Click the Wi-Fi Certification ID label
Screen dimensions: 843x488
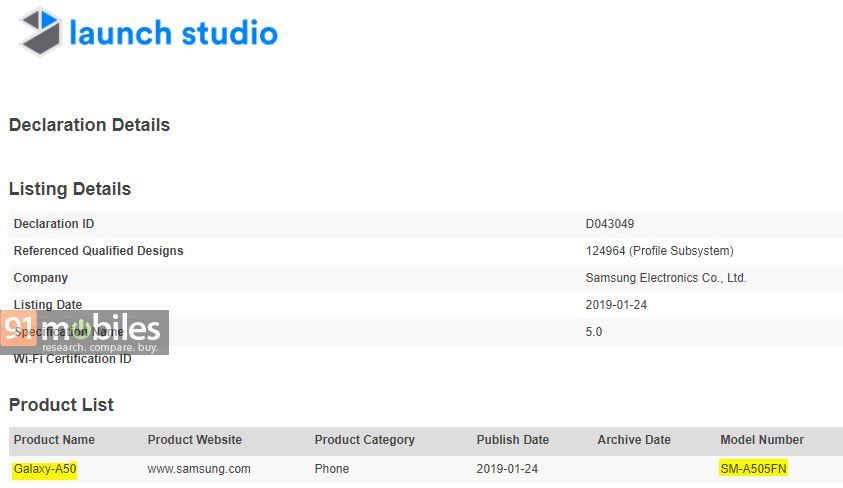[73, 359]
